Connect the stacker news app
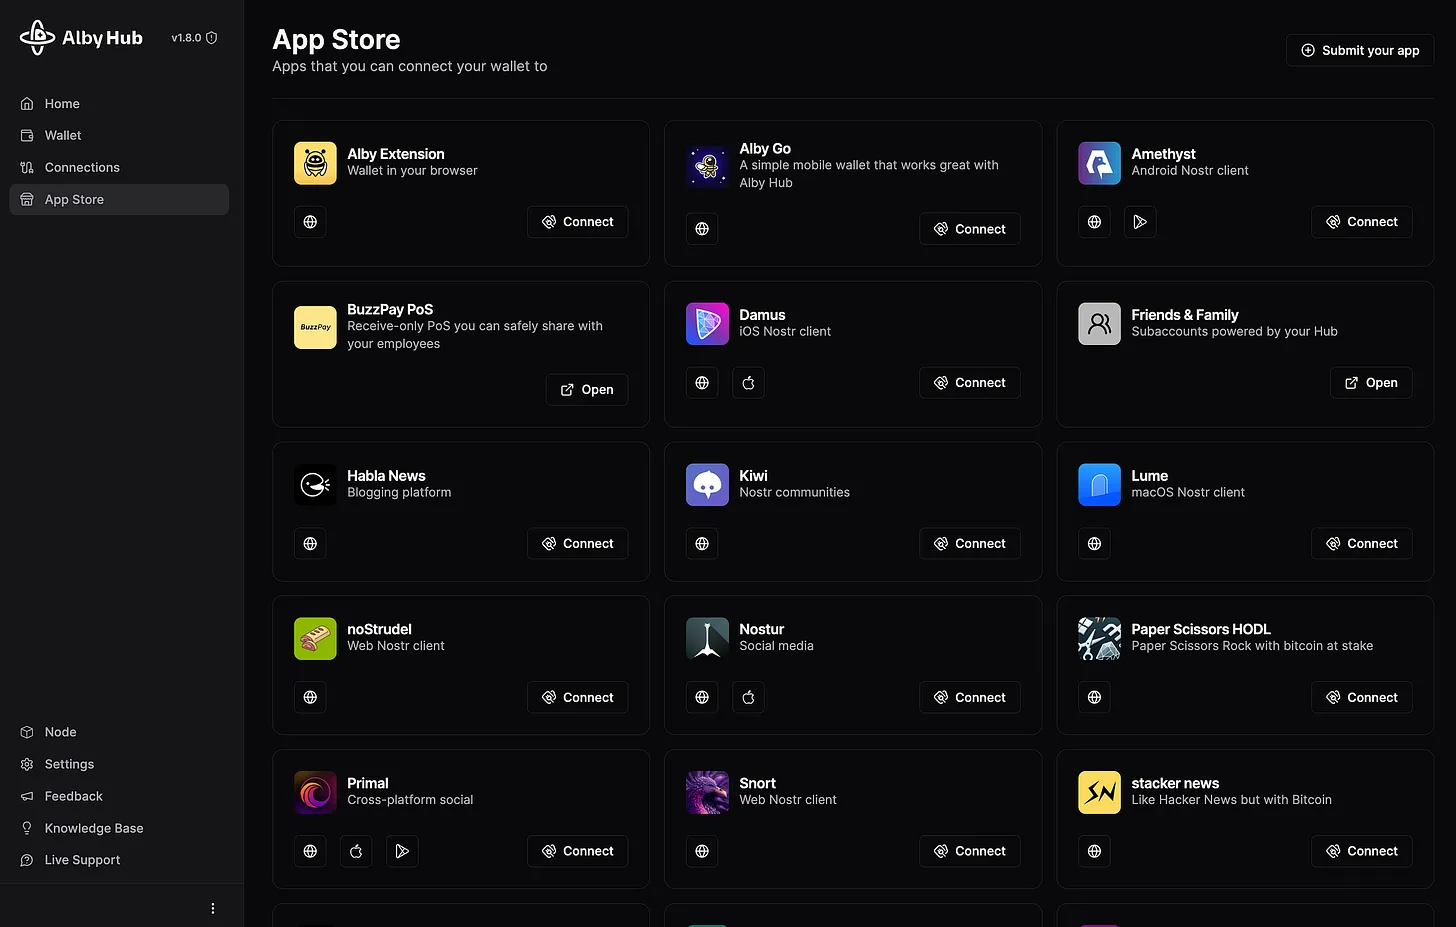1456x927 pixels. pyautogui.click(x=1362, y=851)
